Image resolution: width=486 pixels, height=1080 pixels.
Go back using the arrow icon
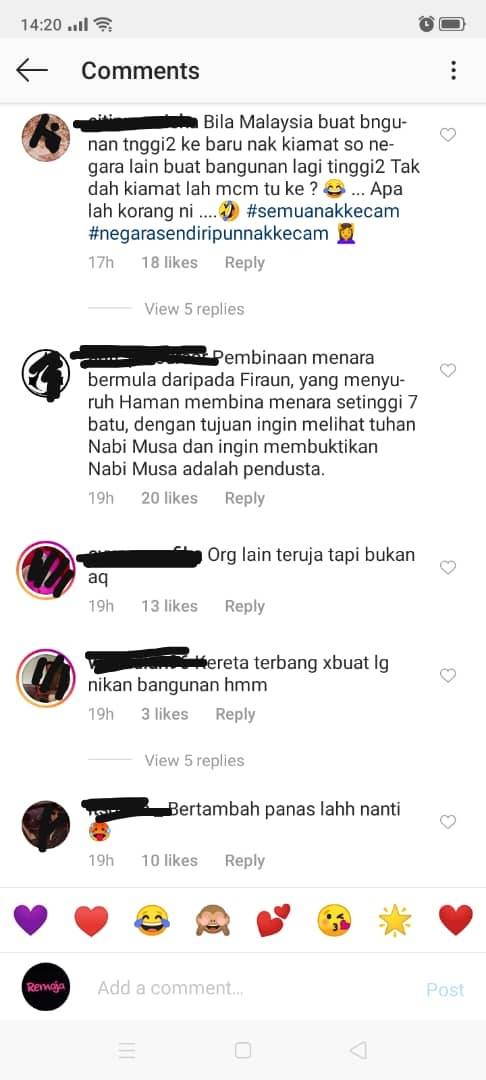(x=32, y=70)
